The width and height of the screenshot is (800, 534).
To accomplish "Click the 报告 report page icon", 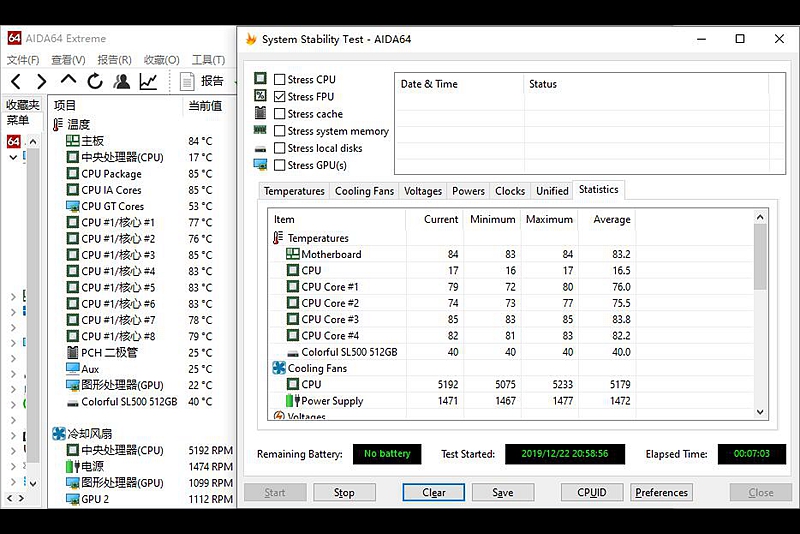I will [187, 81].
